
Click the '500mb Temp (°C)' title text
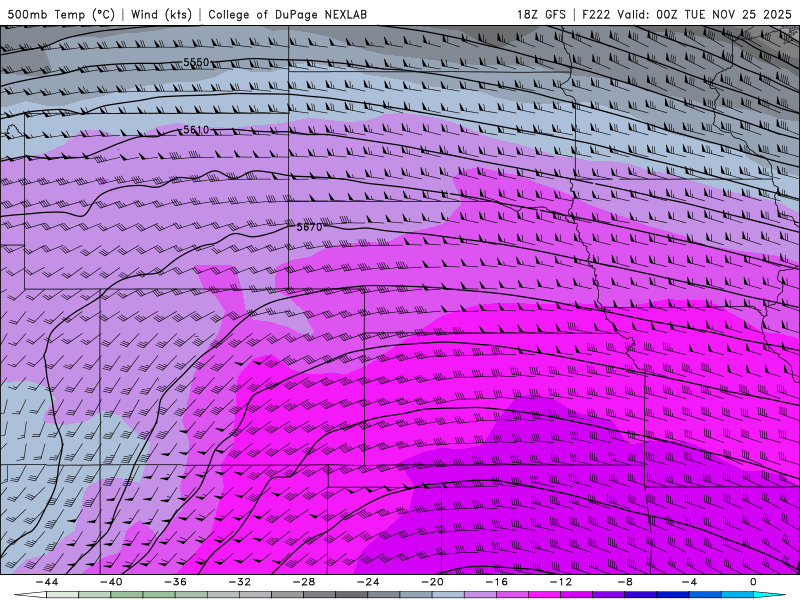tap(62, 14)
